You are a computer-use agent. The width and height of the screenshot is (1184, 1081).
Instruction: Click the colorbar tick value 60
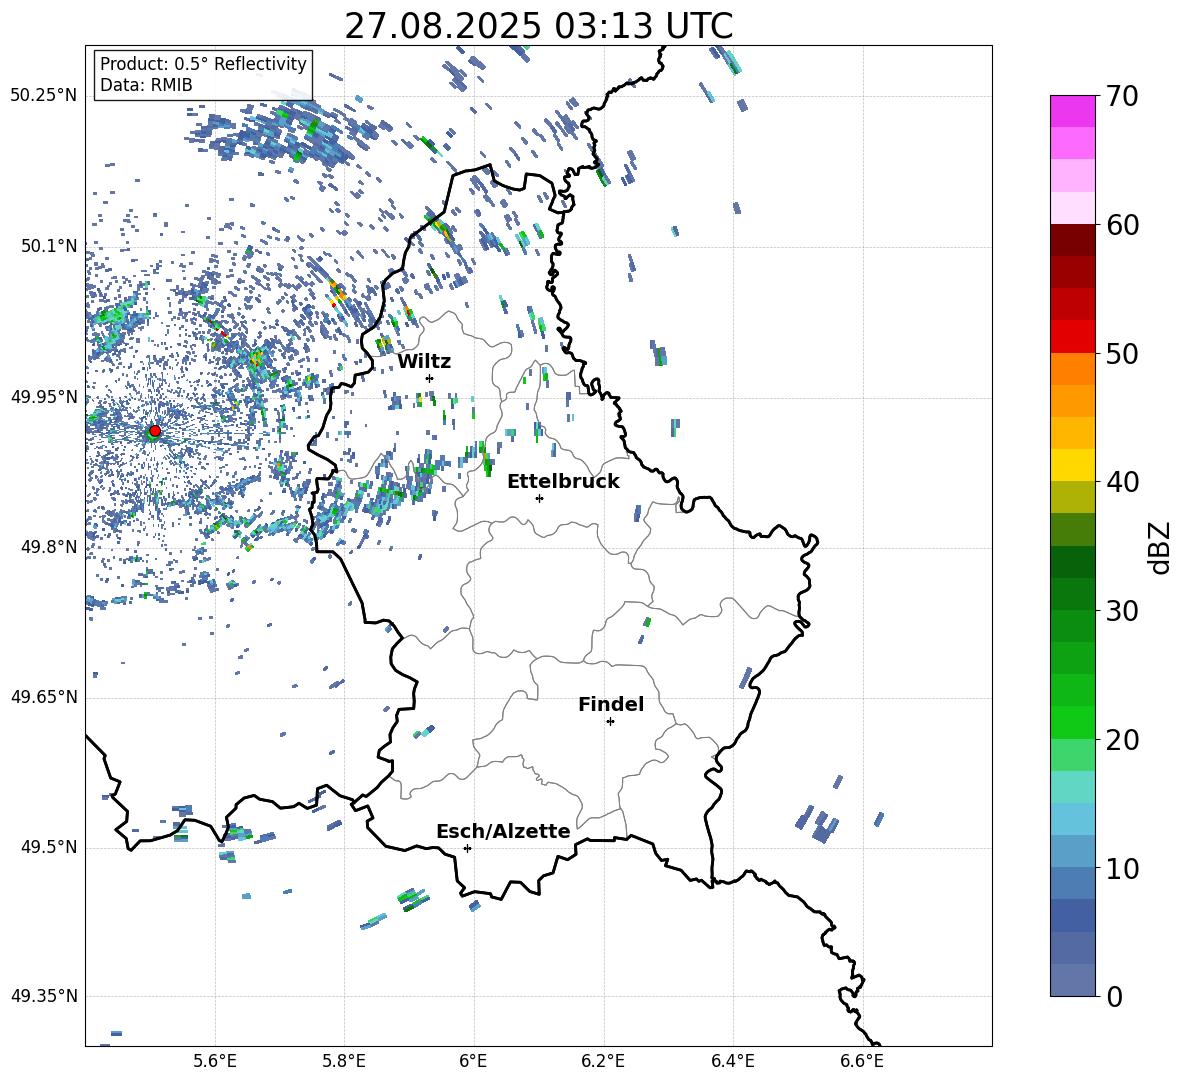tap(1122, 225)
